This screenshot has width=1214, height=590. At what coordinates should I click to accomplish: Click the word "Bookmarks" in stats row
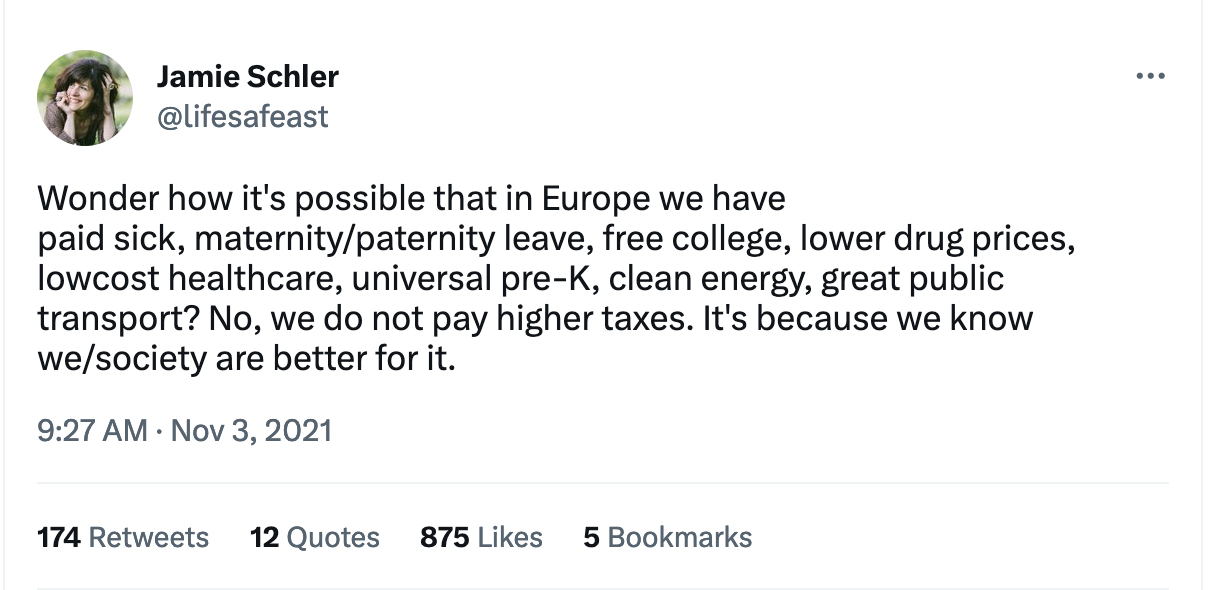tap(680, 537)
